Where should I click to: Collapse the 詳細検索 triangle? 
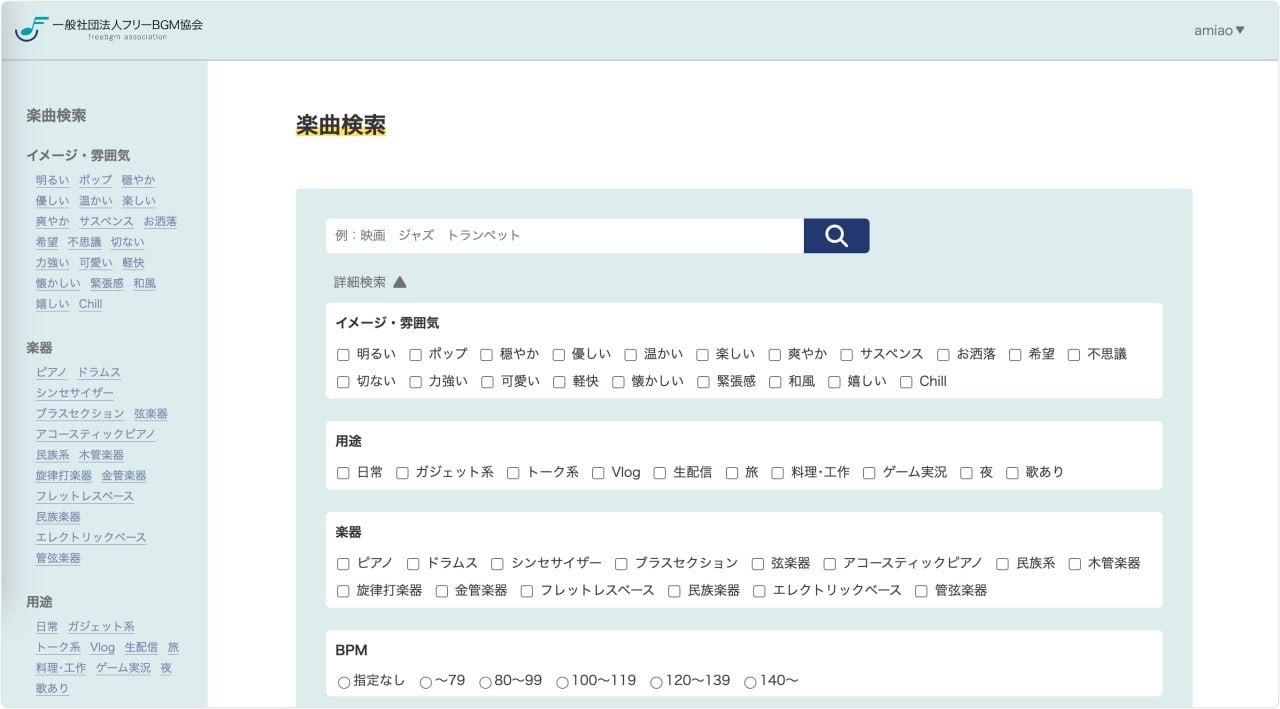click(400, 282)
